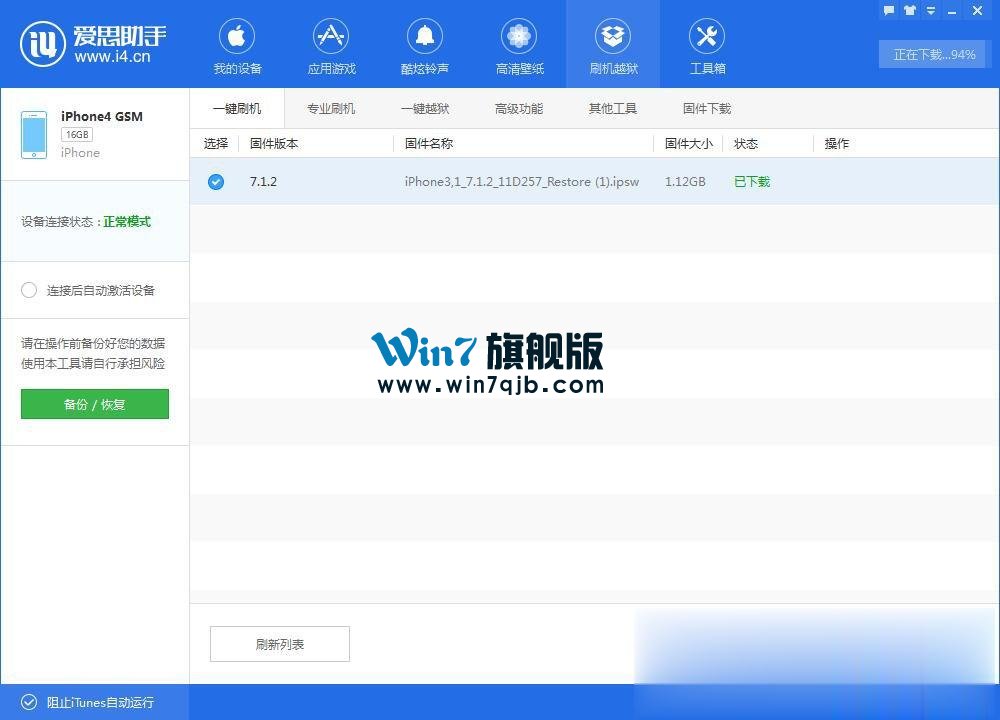Viewport: 1000px width, 720px height.
Task: Click the iPhone4 GSM device name
Action: [x=101, y=116]
